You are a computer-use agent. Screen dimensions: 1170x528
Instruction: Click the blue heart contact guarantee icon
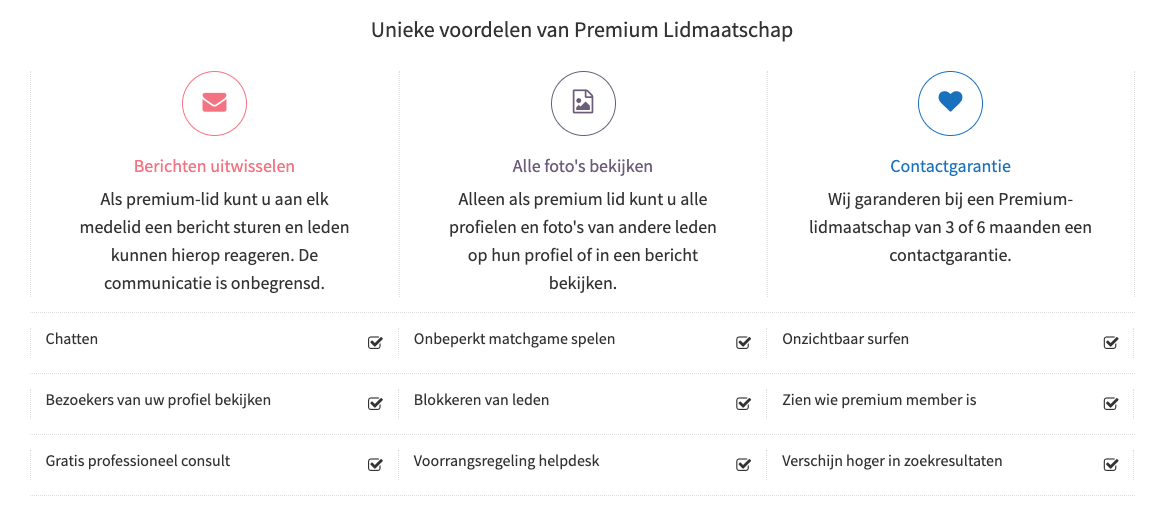(950, 102)
